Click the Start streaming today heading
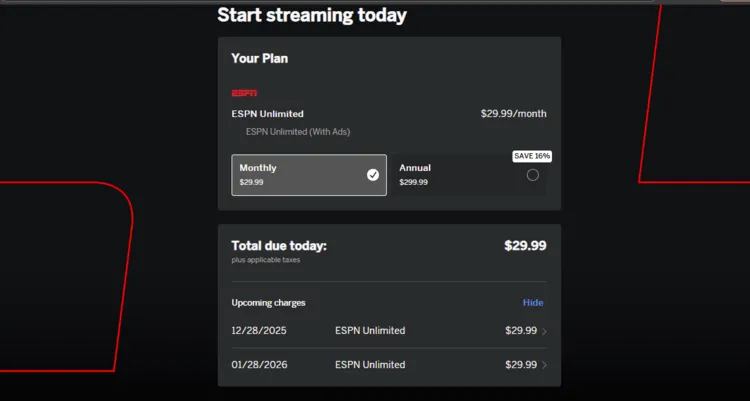Screen dimensions: 750x401 [x=312, y=15]
